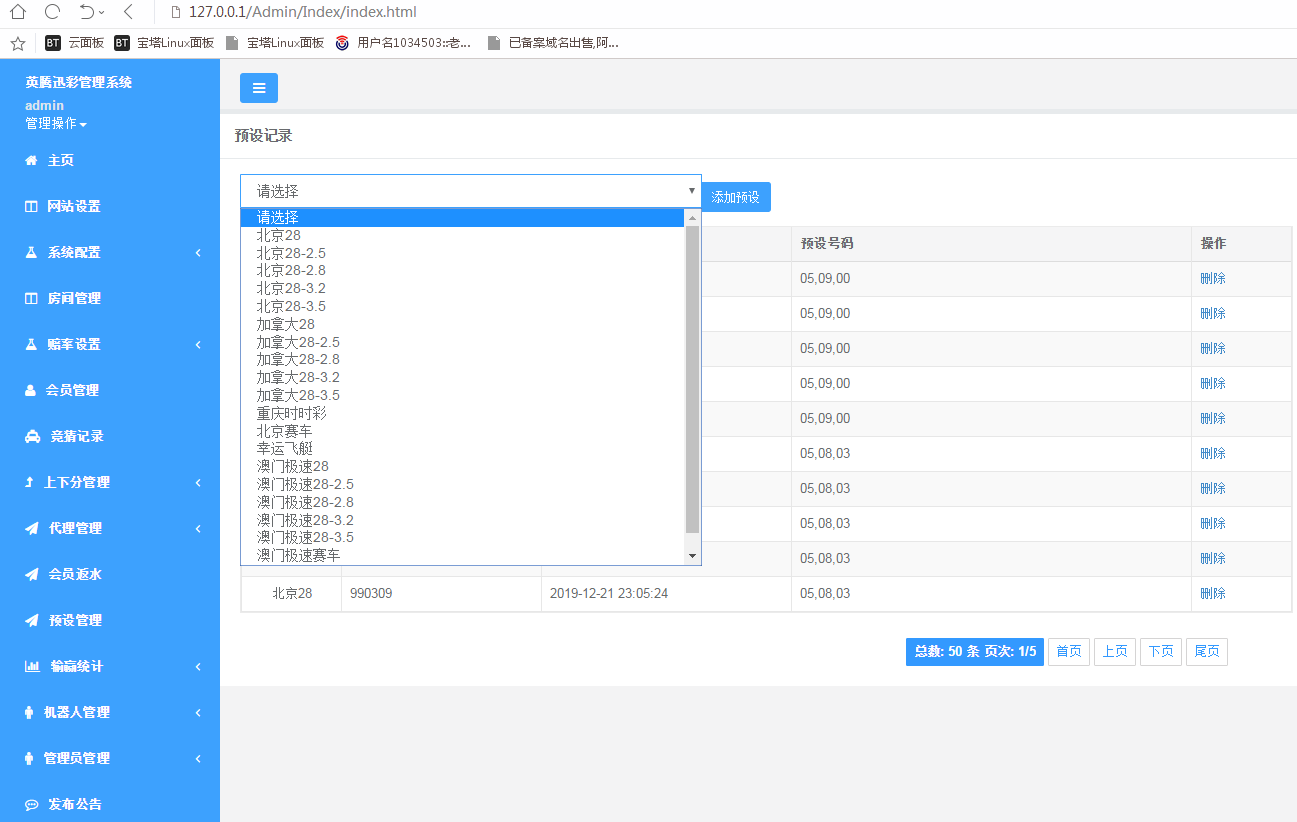
Task: Click the hamburger menu button above the page
Action: point(258,88)
